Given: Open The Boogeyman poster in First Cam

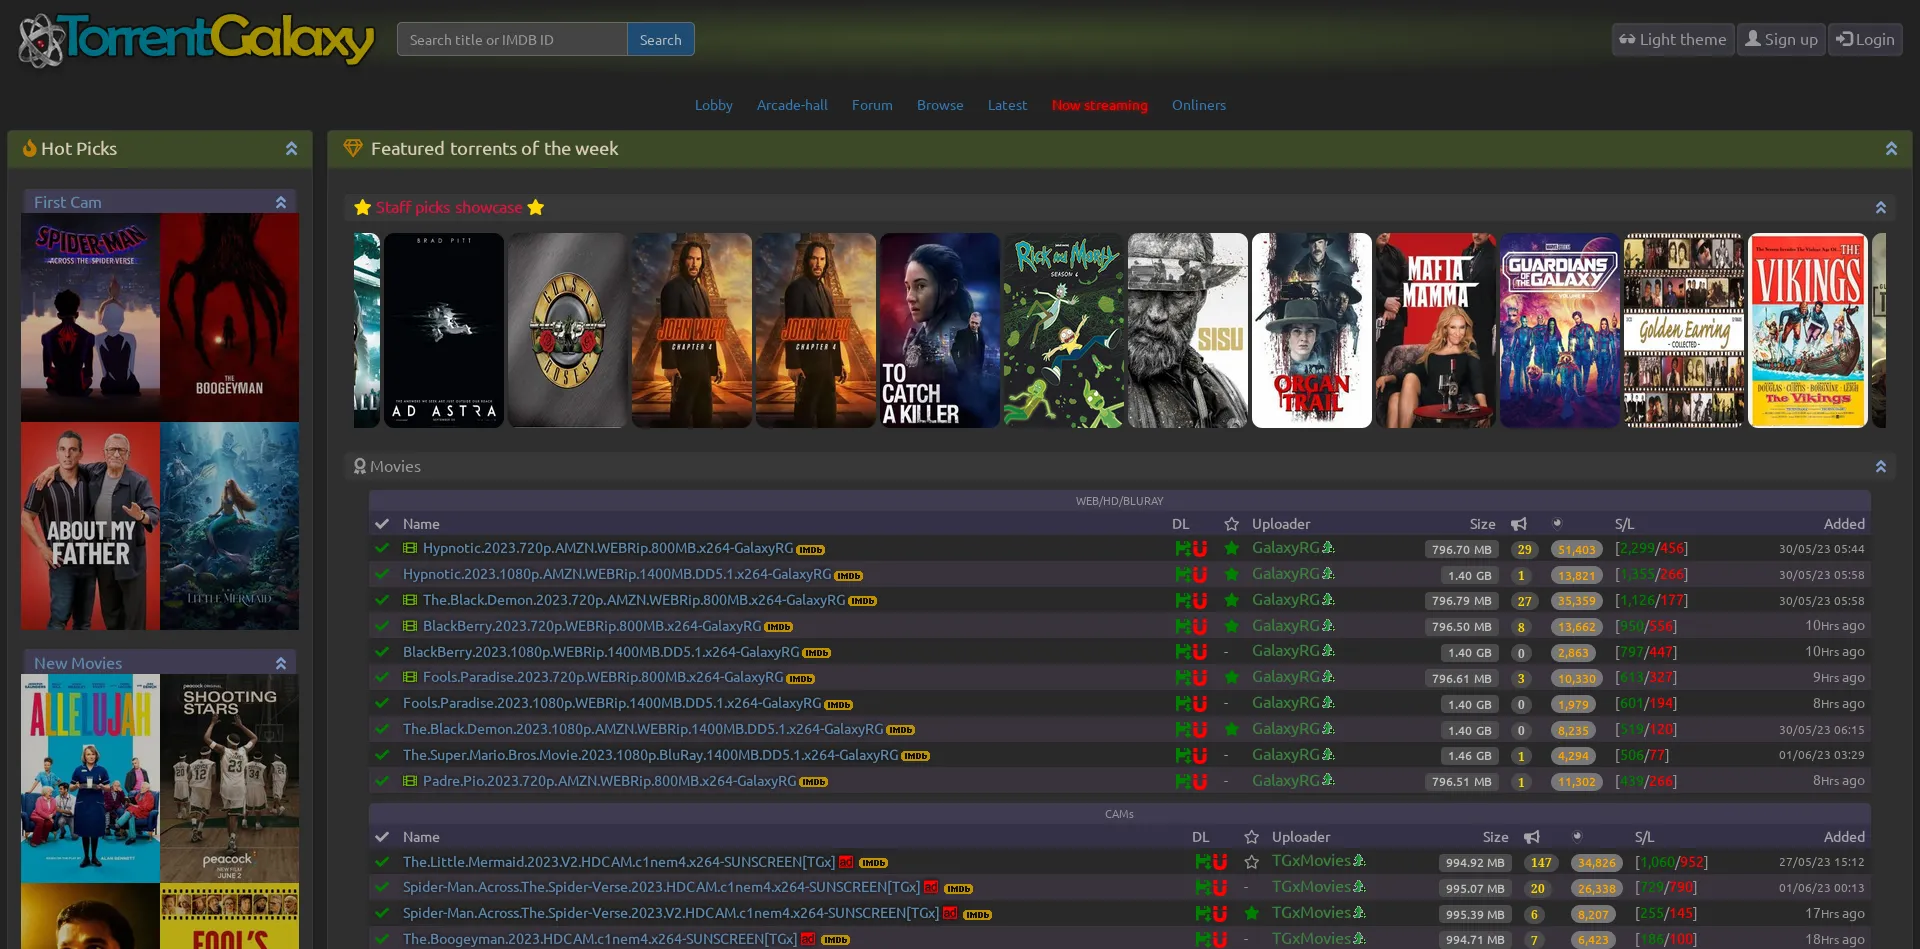Looking at the screenshot, I should click(229, 317).
